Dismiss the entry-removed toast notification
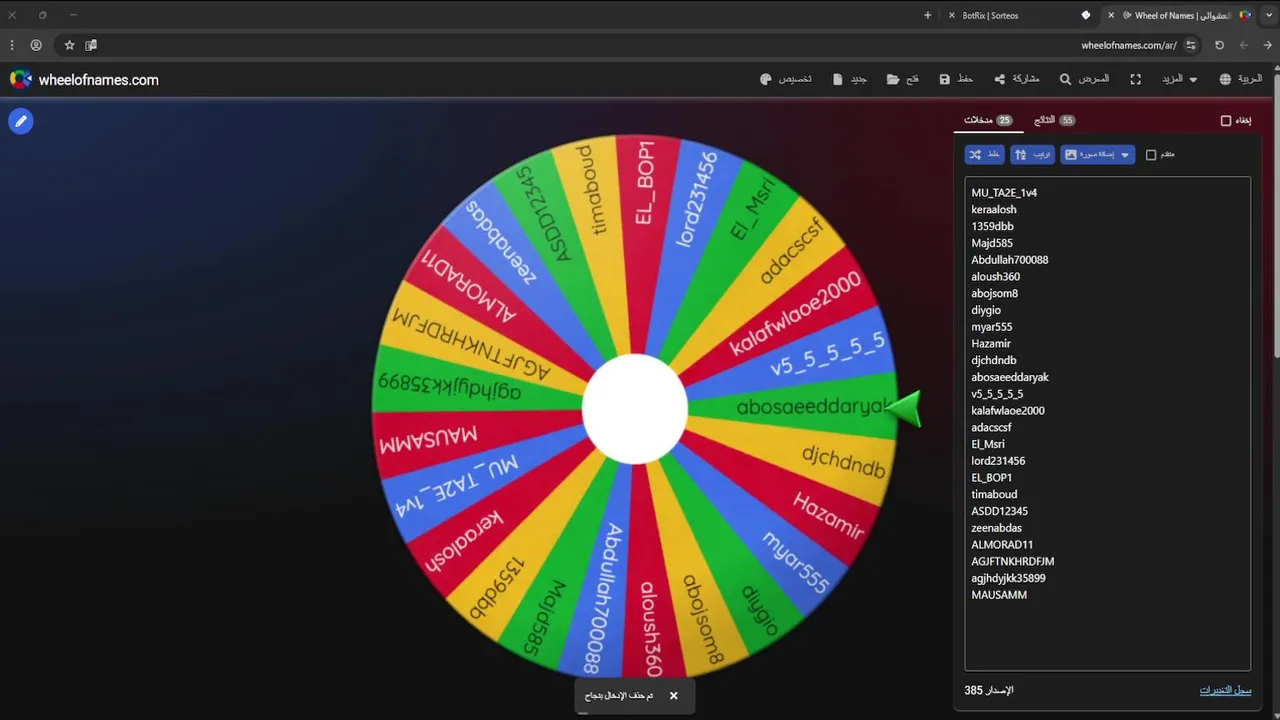The width and height of the screenshot is (1280, 720). (673, 695)
